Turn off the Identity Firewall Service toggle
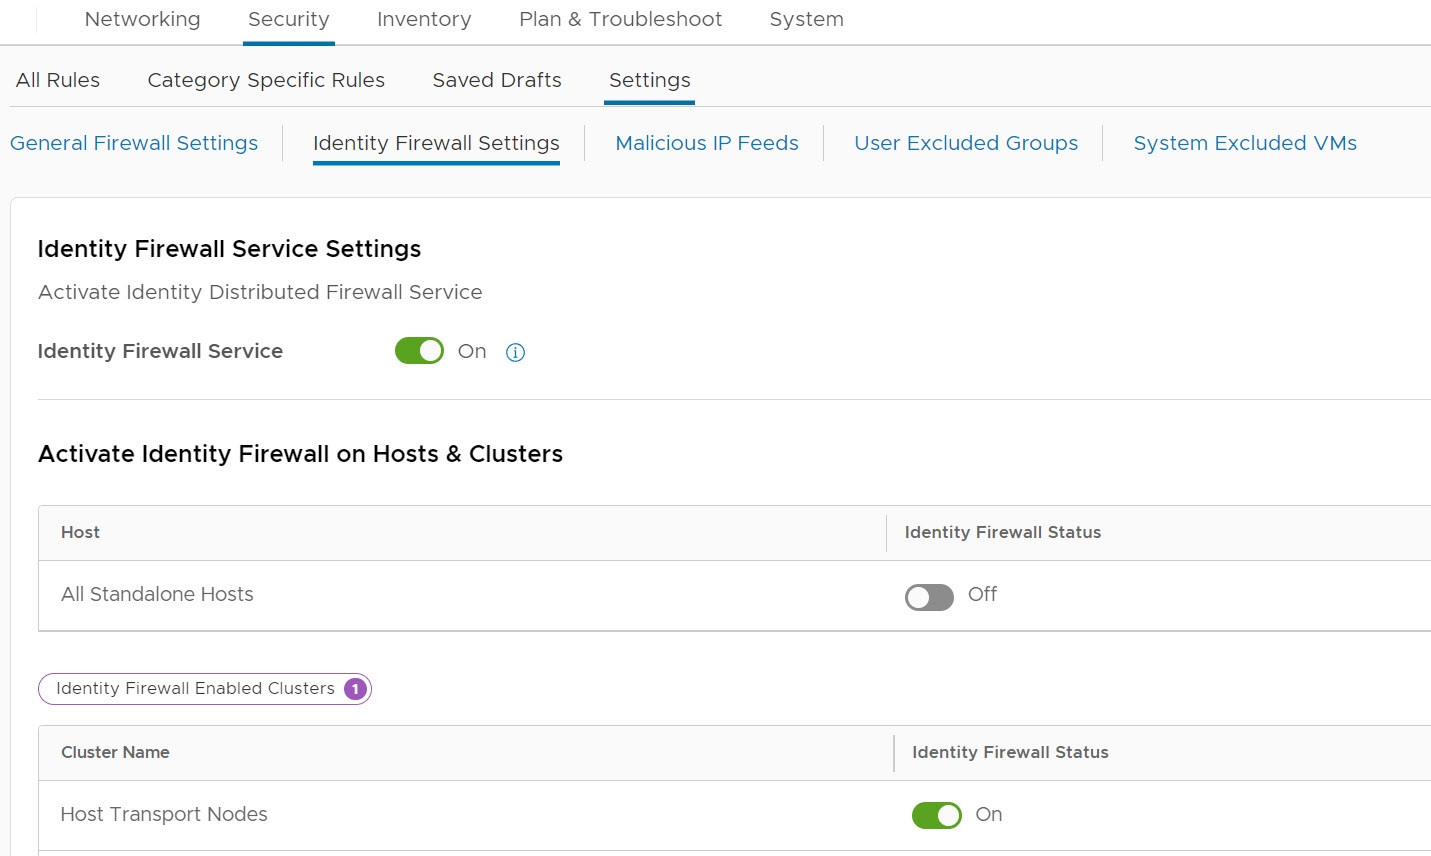1431x856 pixels. [419, 351]
